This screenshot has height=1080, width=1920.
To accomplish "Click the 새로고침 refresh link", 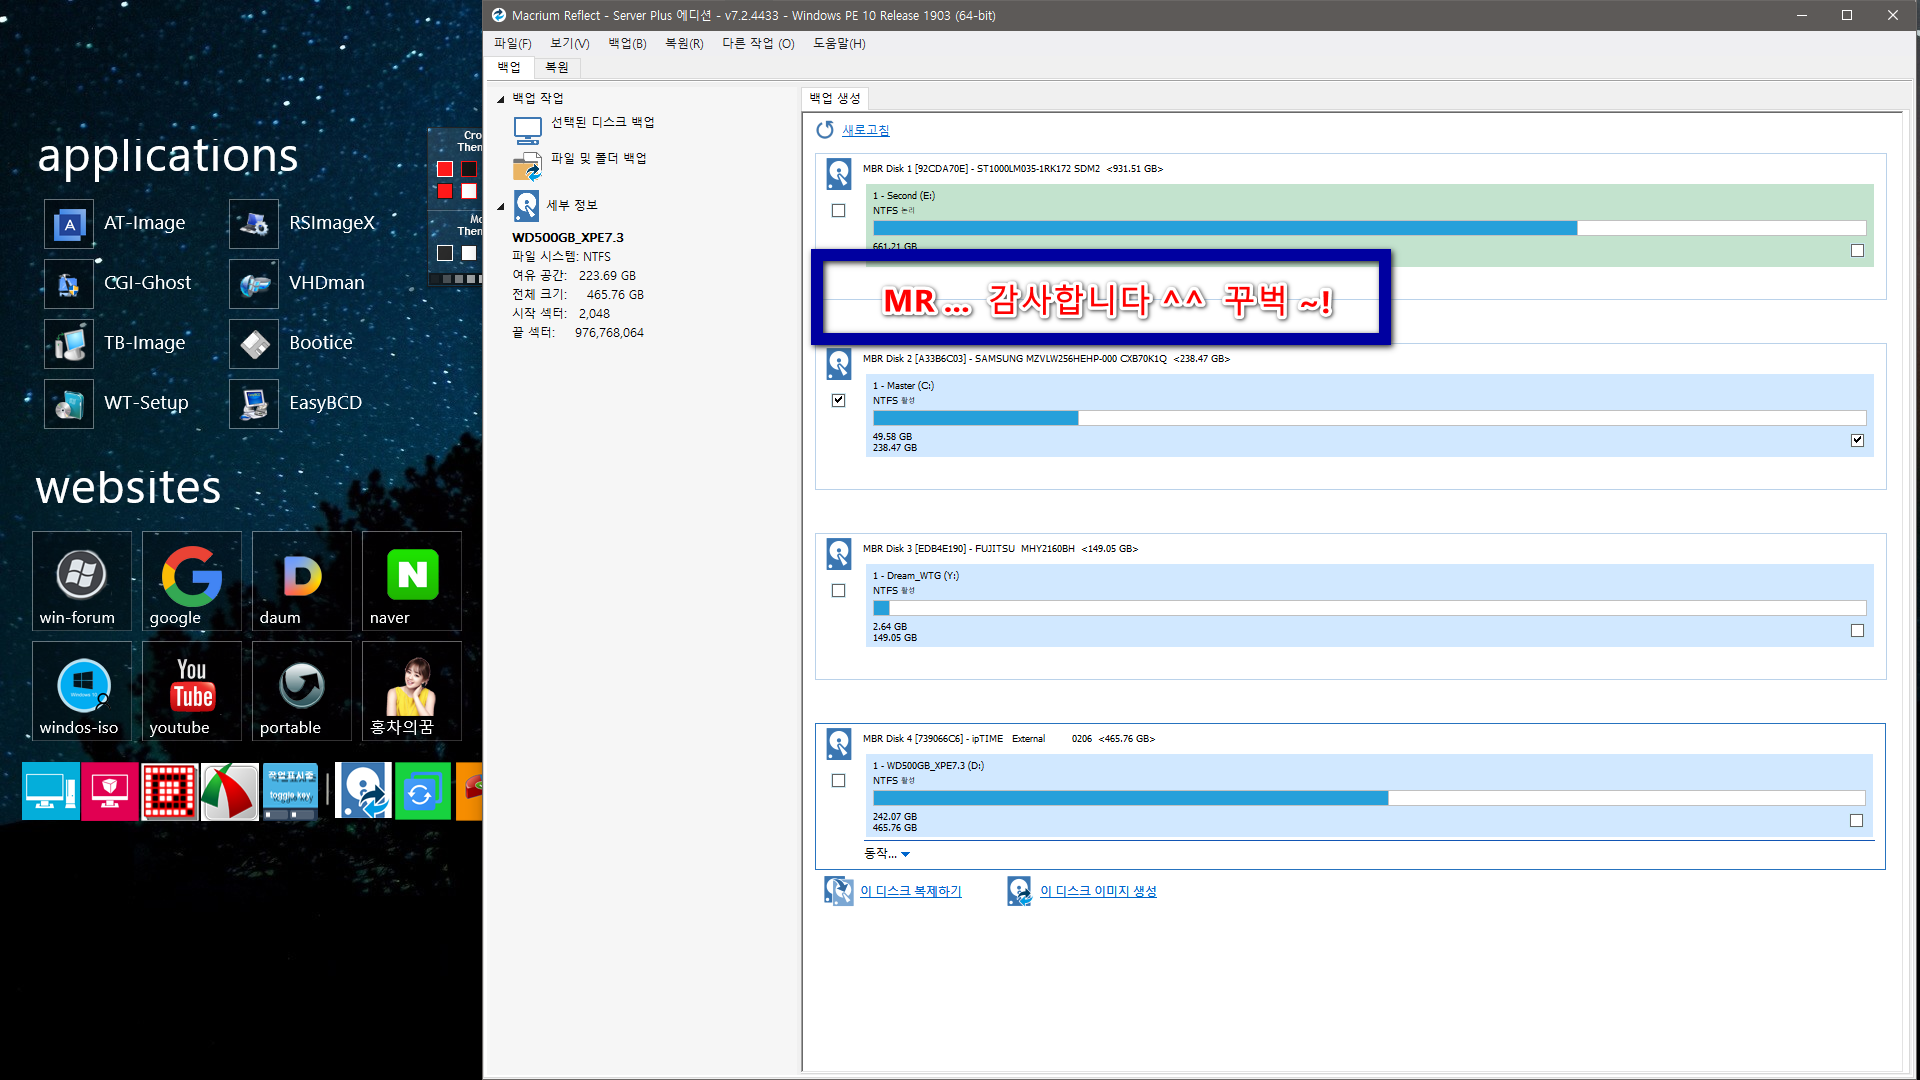I will 866,130.
